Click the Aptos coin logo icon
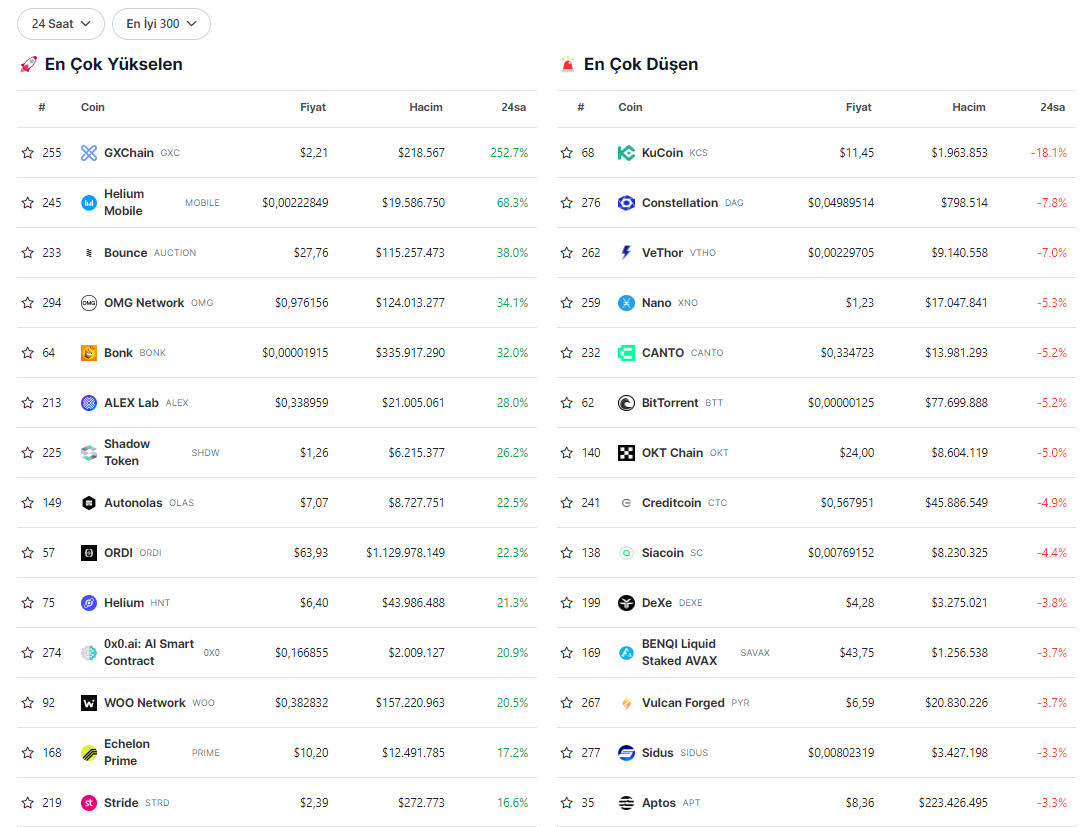The height and width of the screenshot is (827, 1082). 626,803
